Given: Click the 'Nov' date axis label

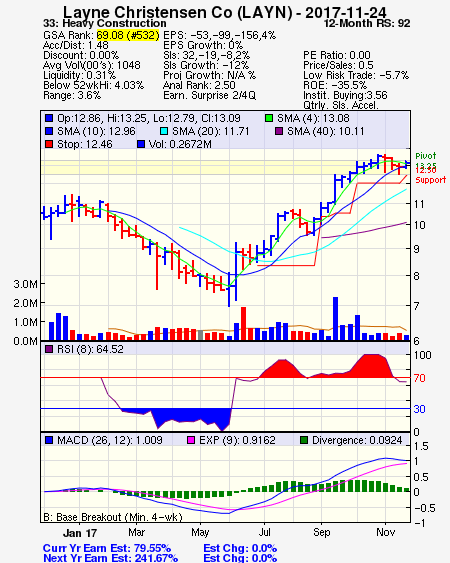Looking at the screenshot, I should 385,532.
